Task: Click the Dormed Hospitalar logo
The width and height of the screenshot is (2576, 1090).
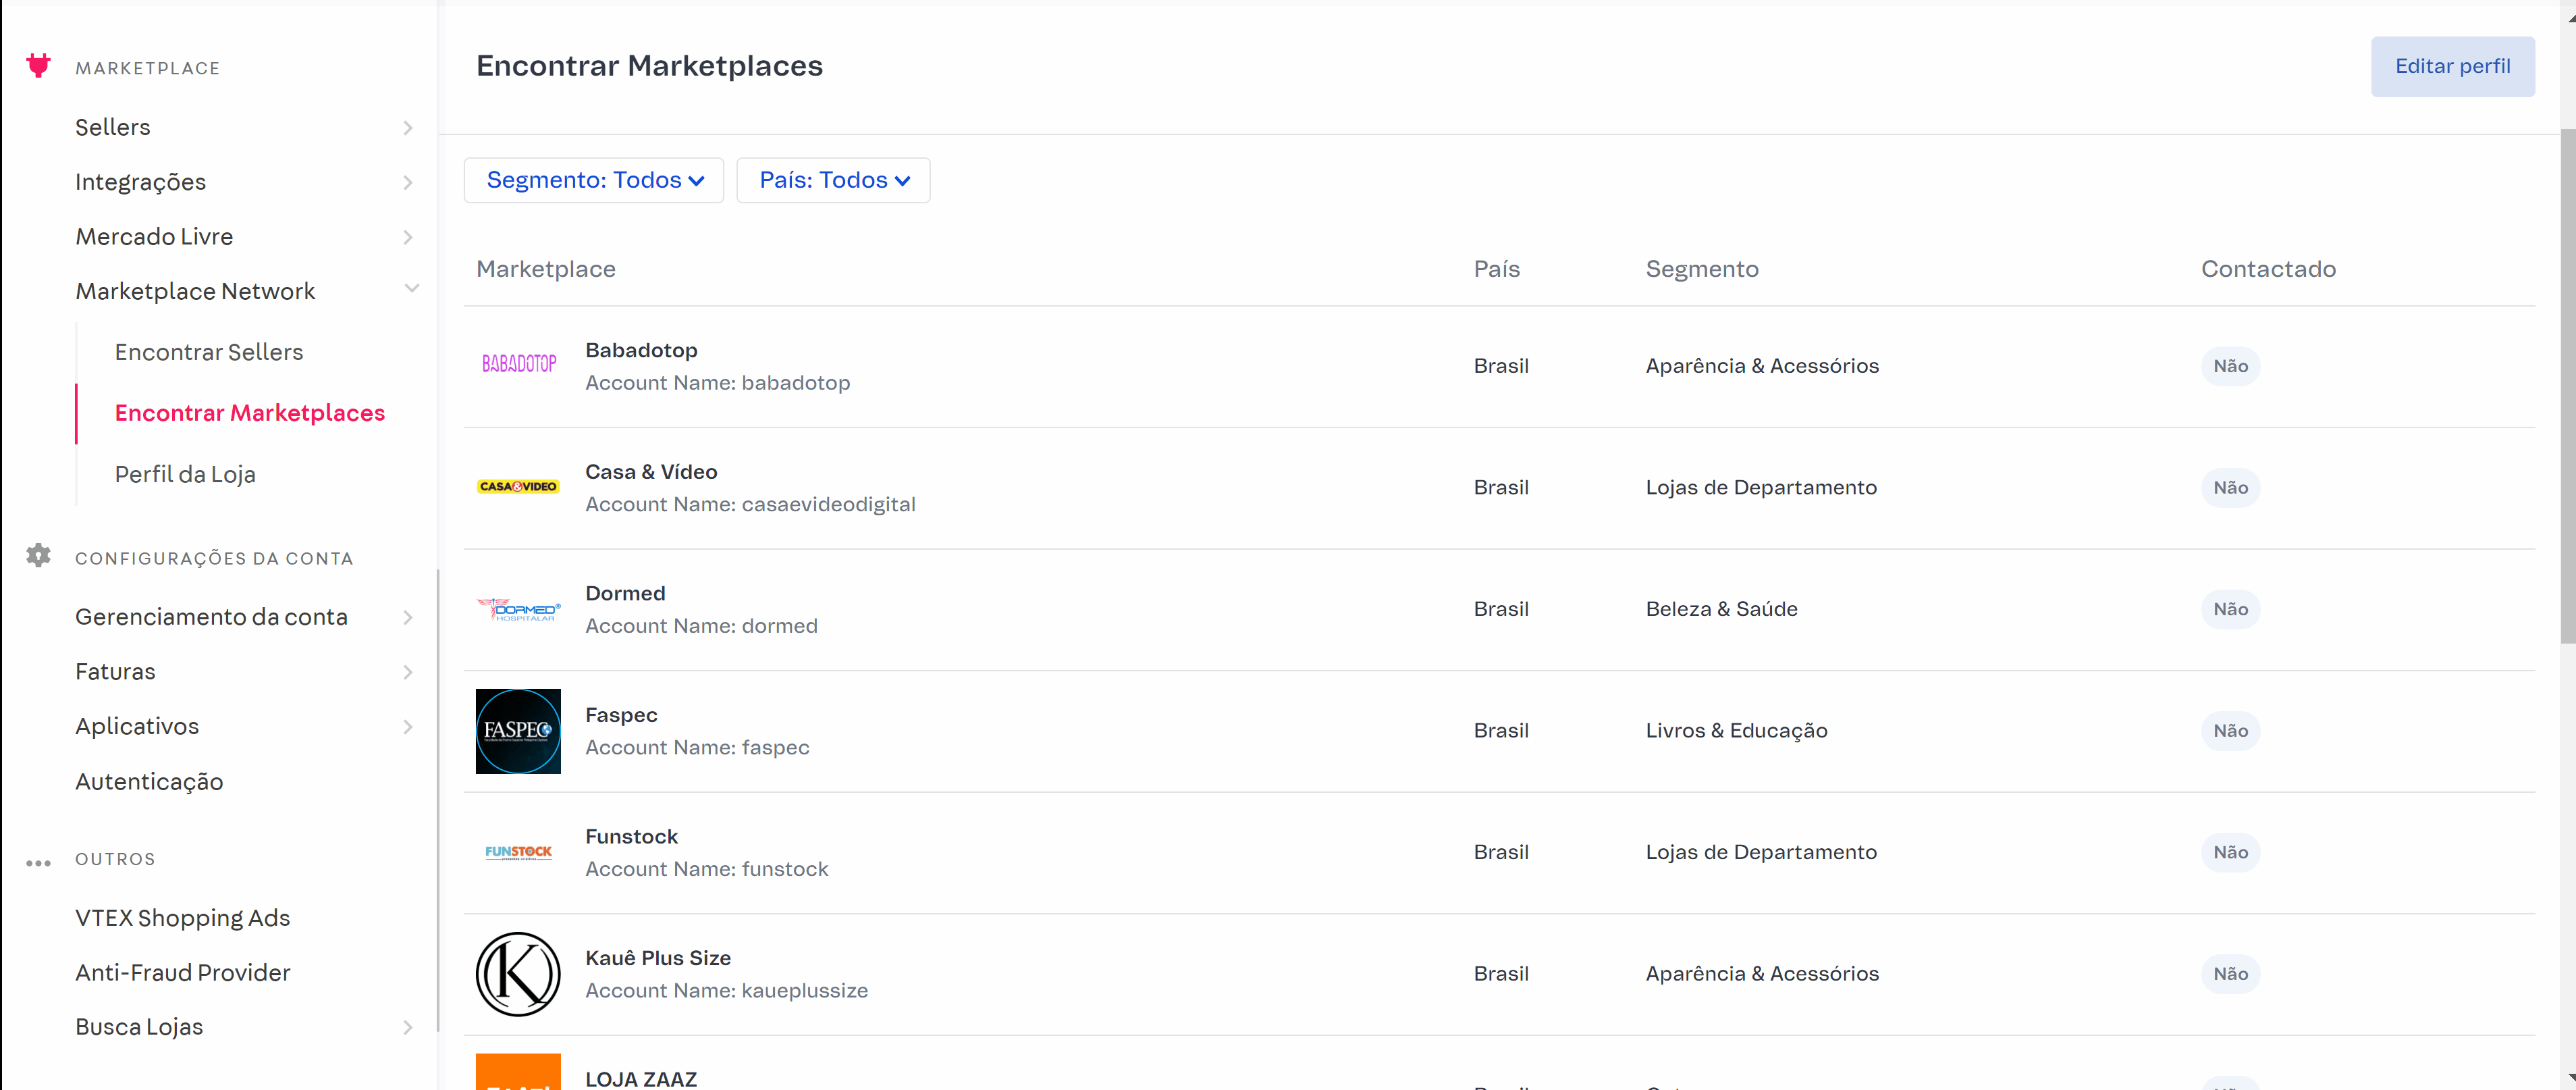Action: (518, 609)
